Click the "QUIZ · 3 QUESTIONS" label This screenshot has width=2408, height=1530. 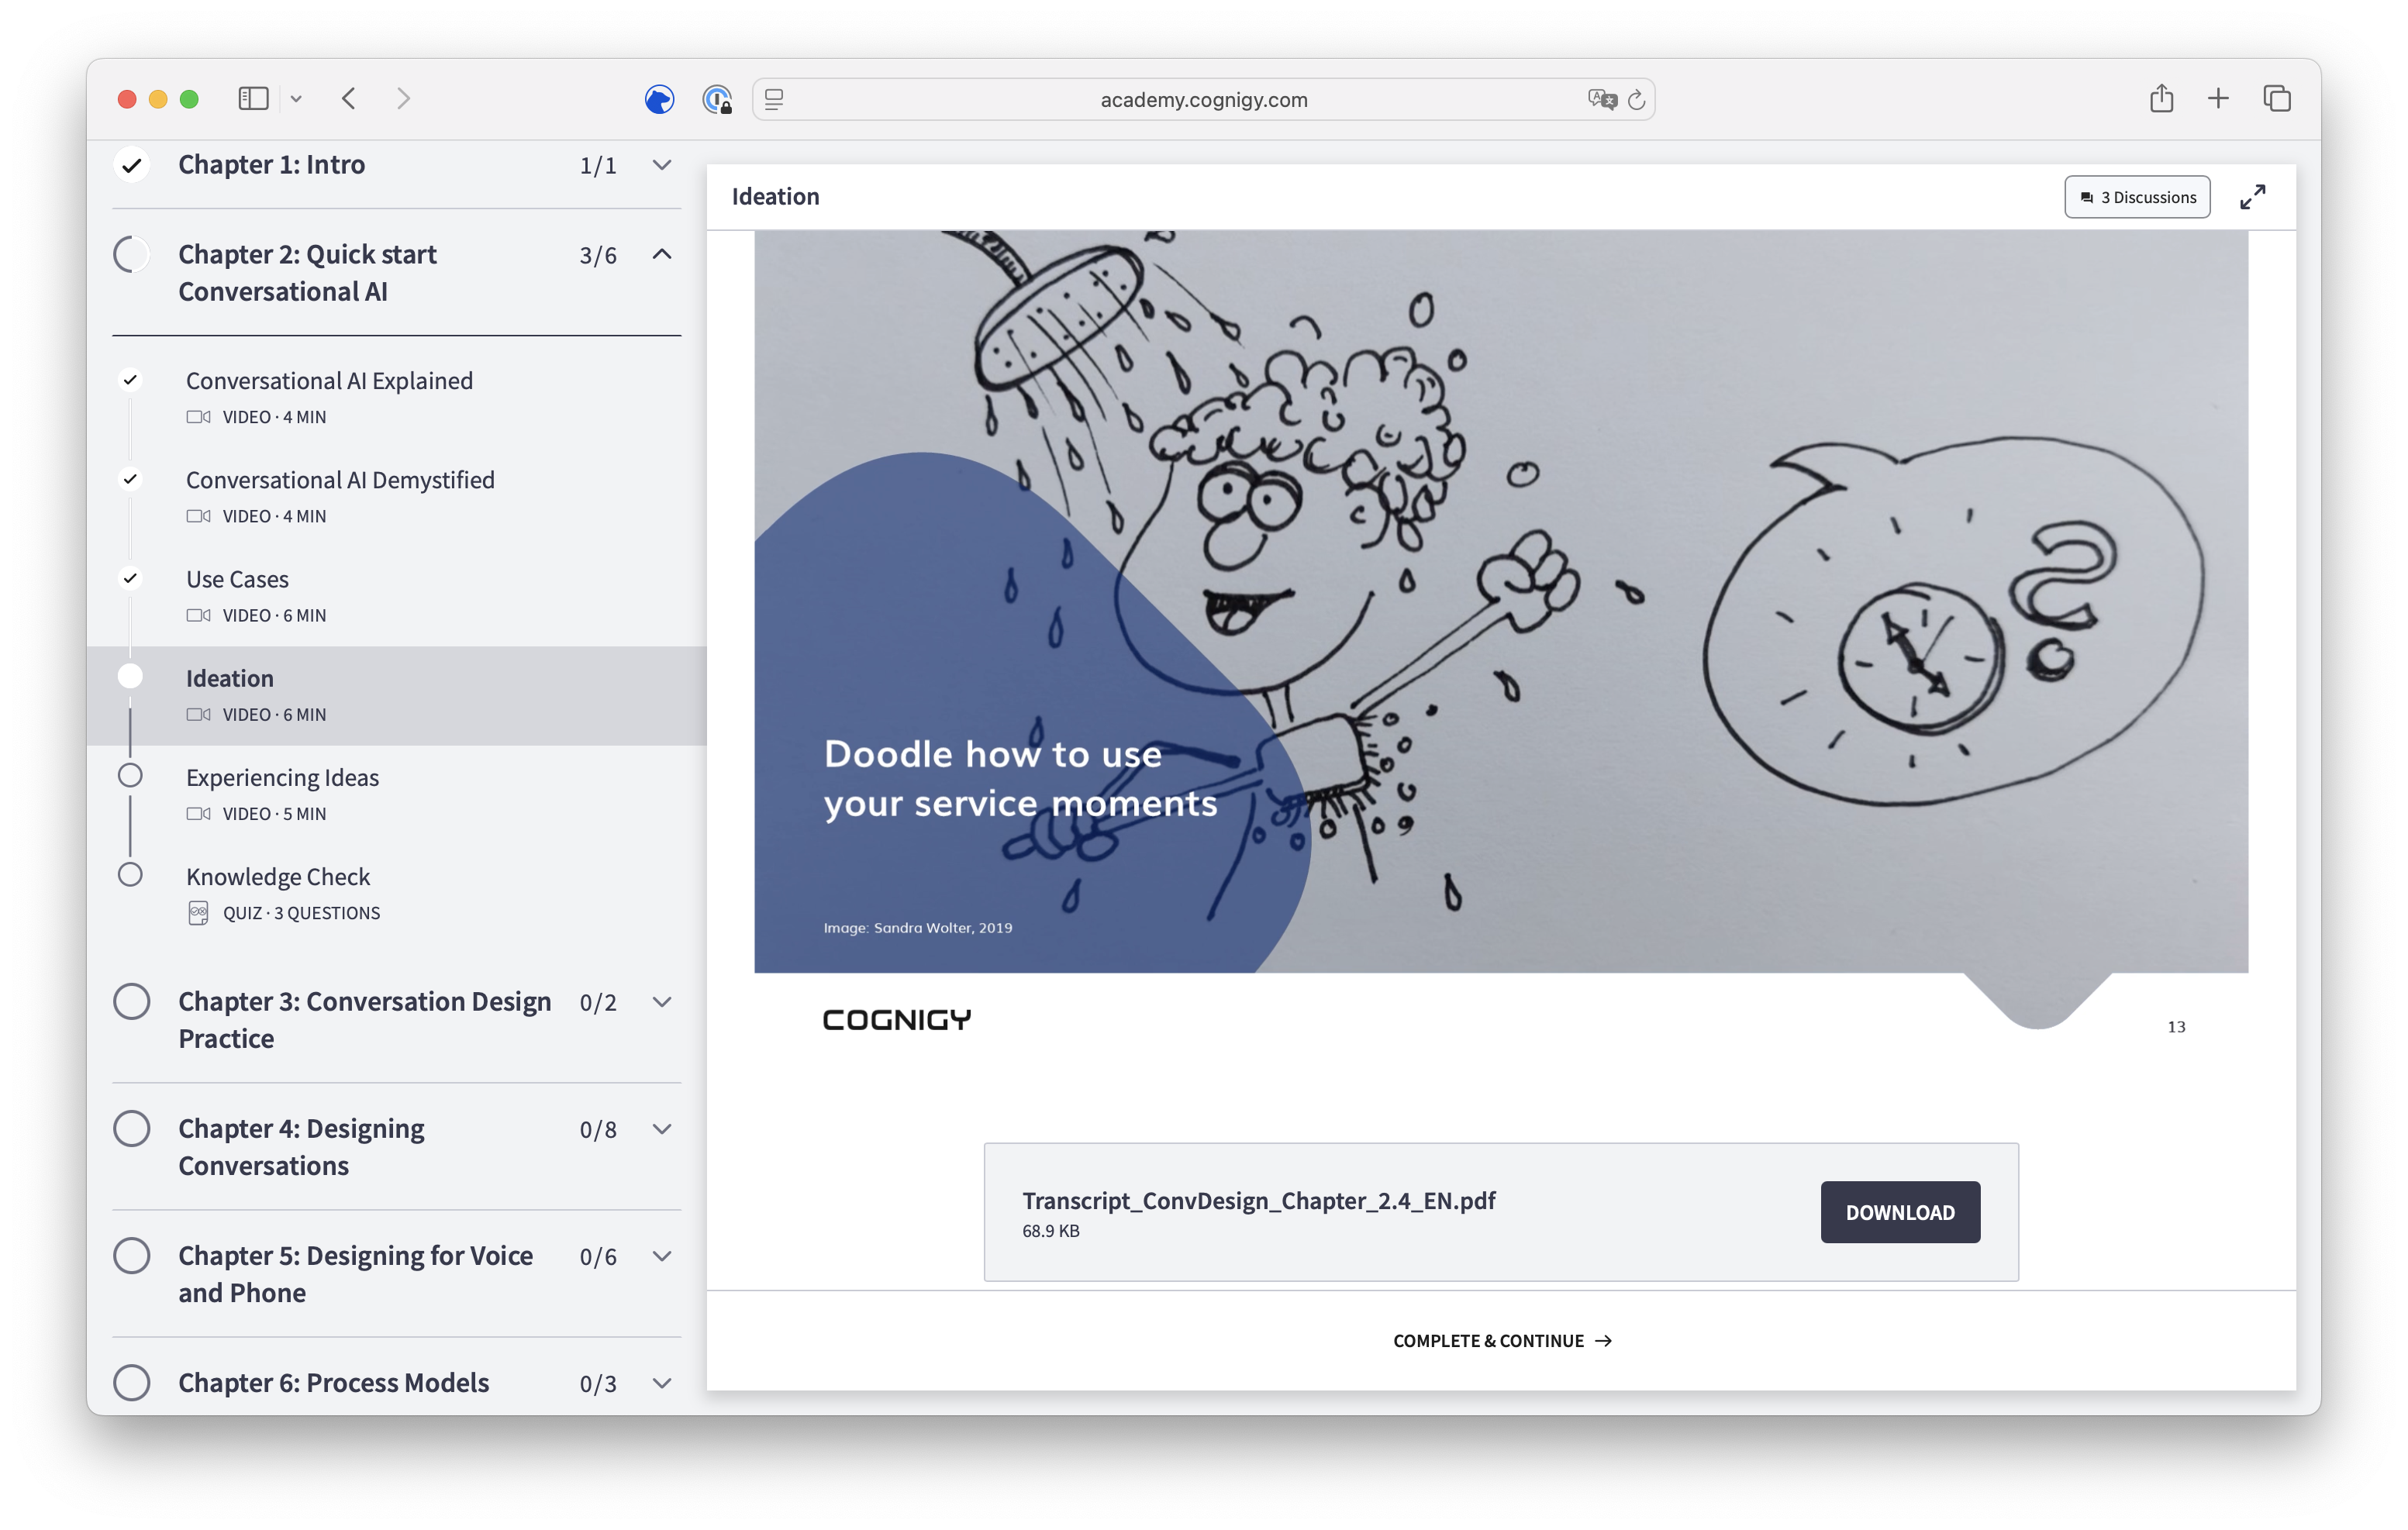(301, 913)
